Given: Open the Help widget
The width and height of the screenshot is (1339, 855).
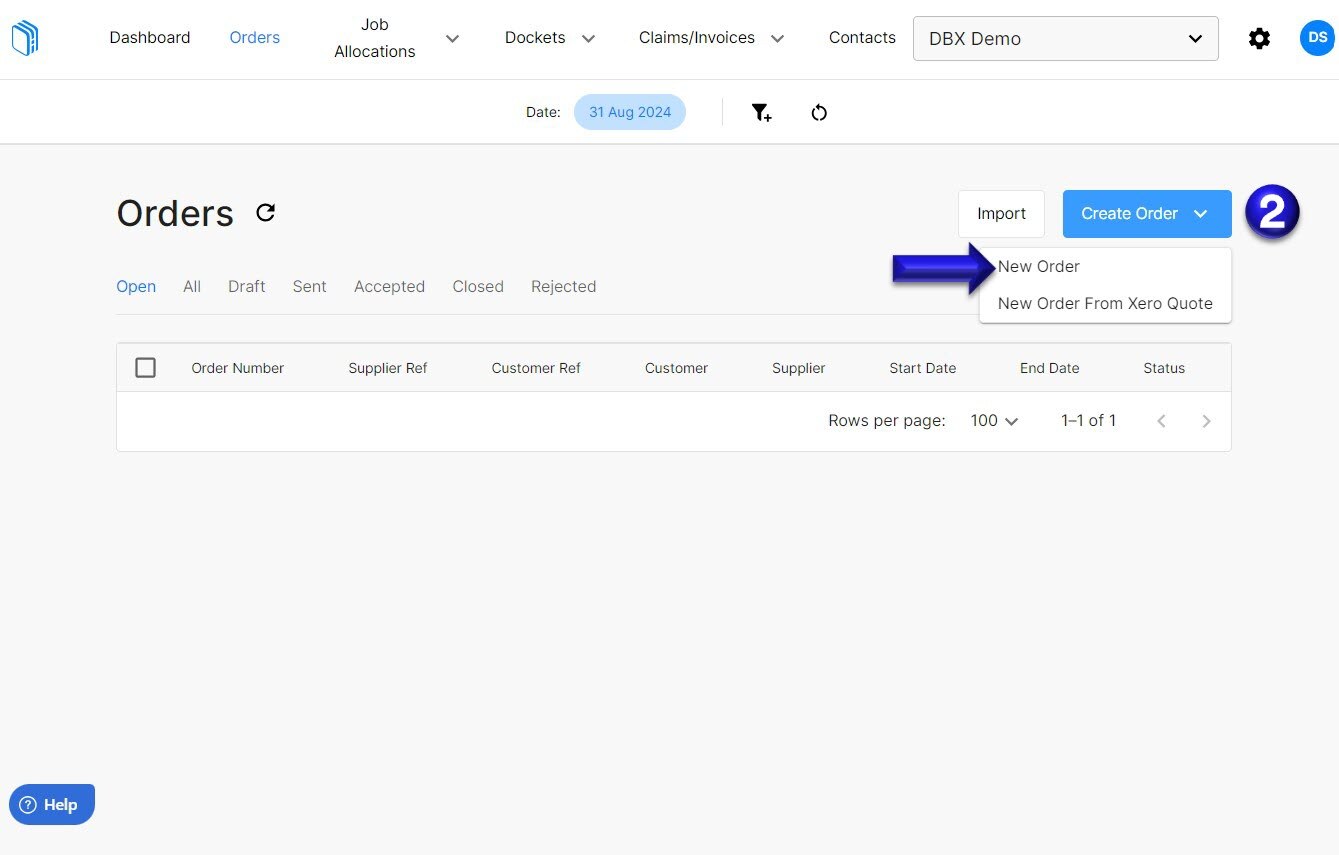Looking at the screenshot, I should click(51, 804).
